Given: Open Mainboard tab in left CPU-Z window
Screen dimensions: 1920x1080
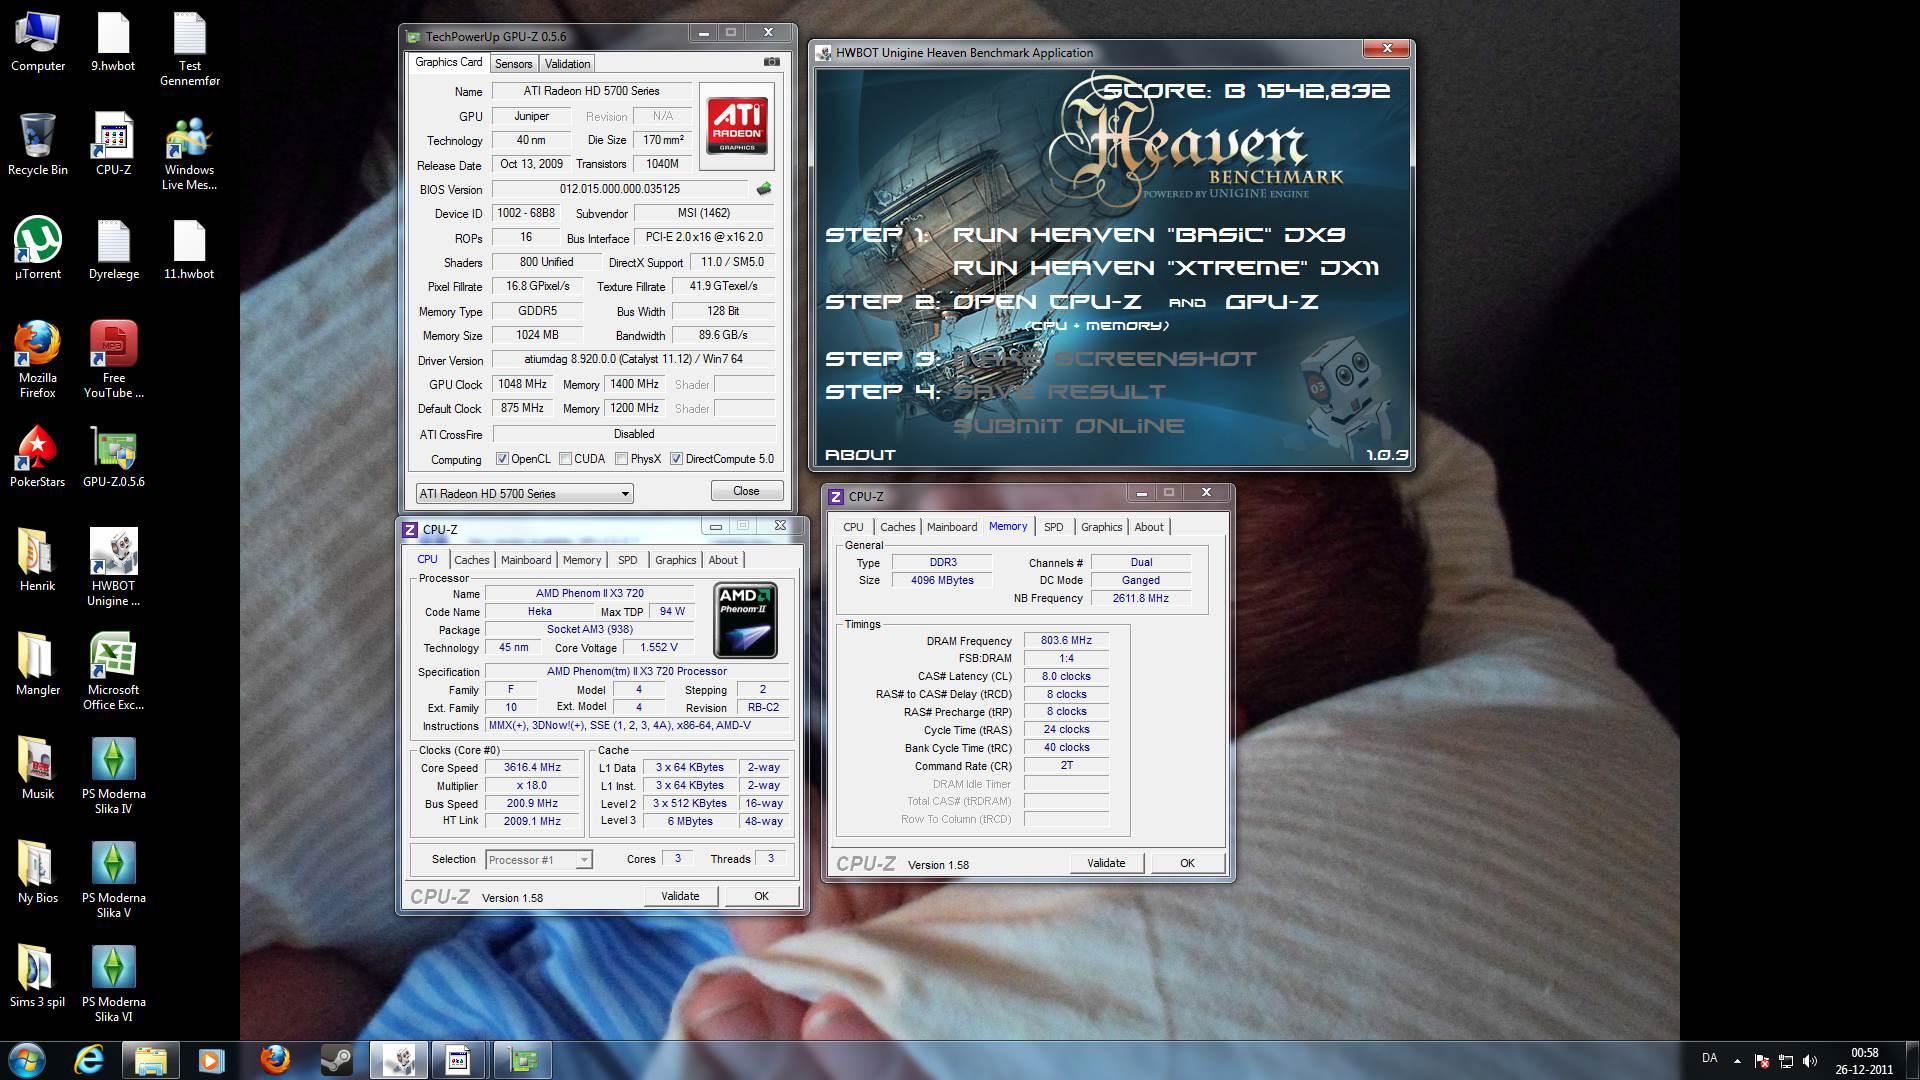Looking at the screenshot, I should click(x=526, y=560).
